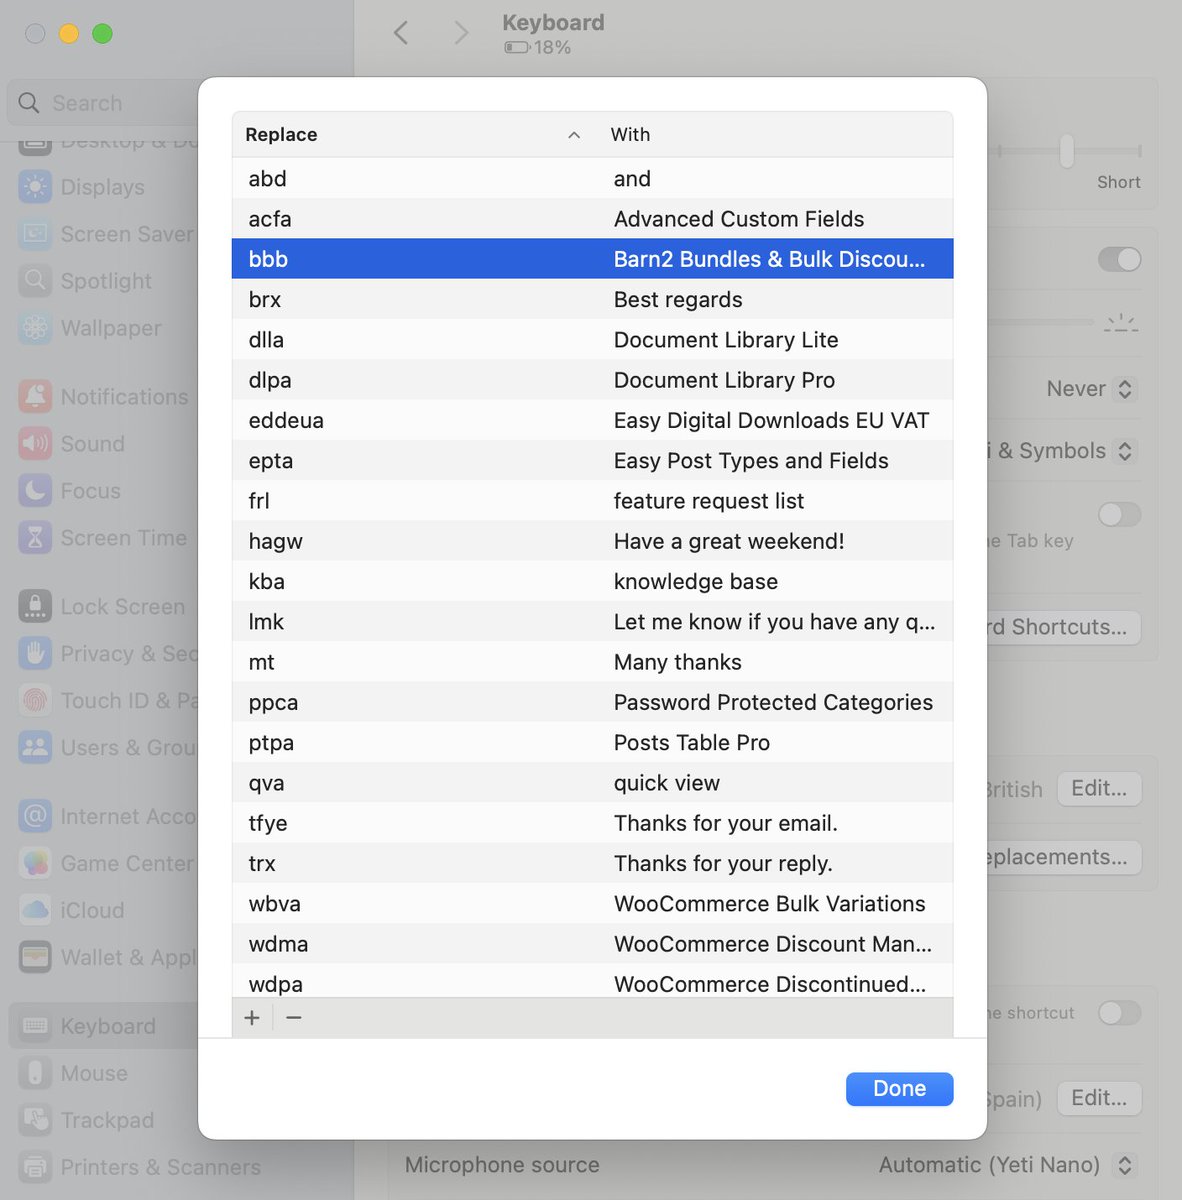Toggle the Tab key navigation switch
The image size is (1182, 1200).
click(1119, 514)
